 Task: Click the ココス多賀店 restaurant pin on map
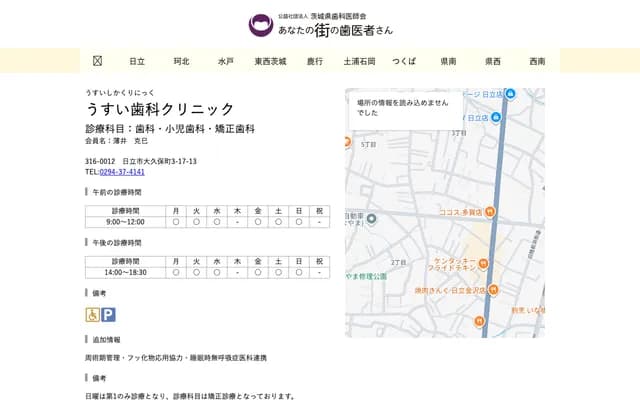pyautogui.click(x=490, y=212)
